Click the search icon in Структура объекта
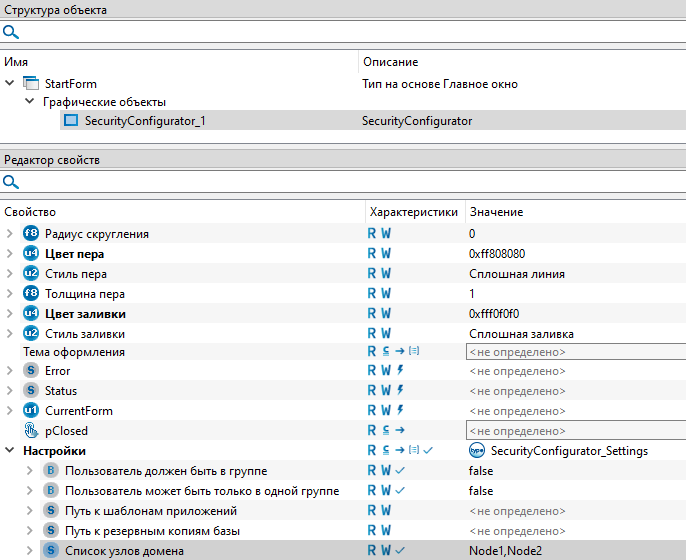This screenshot has height=560, width=686. point(10,32)
